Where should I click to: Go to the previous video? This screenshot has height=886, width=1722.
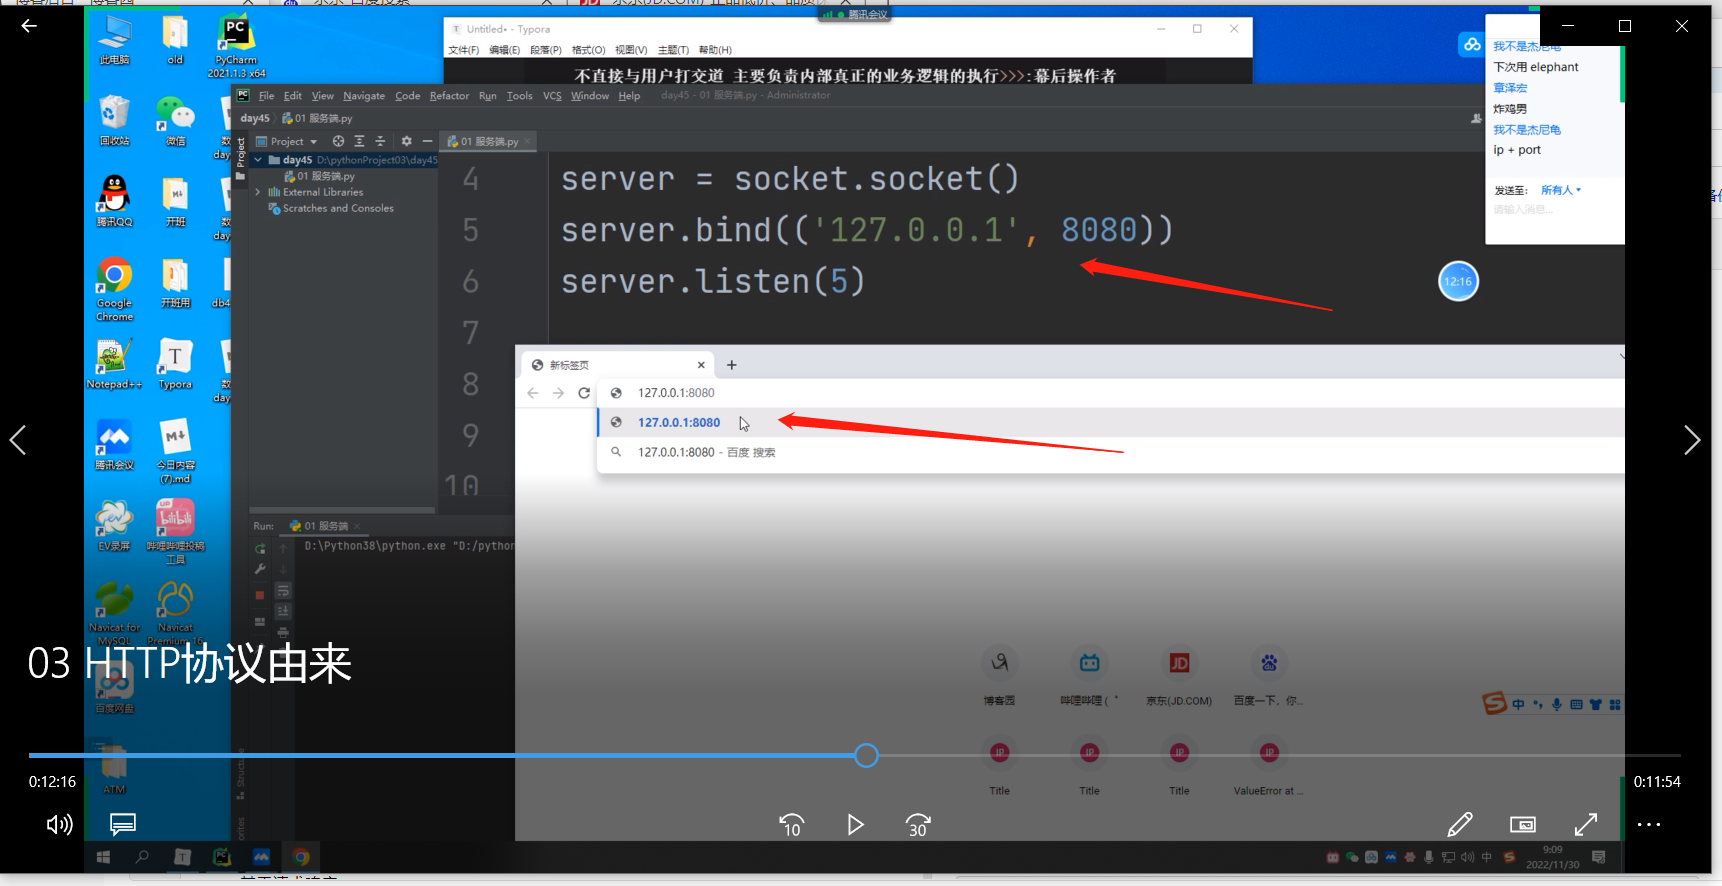click(x=17, y=440)
